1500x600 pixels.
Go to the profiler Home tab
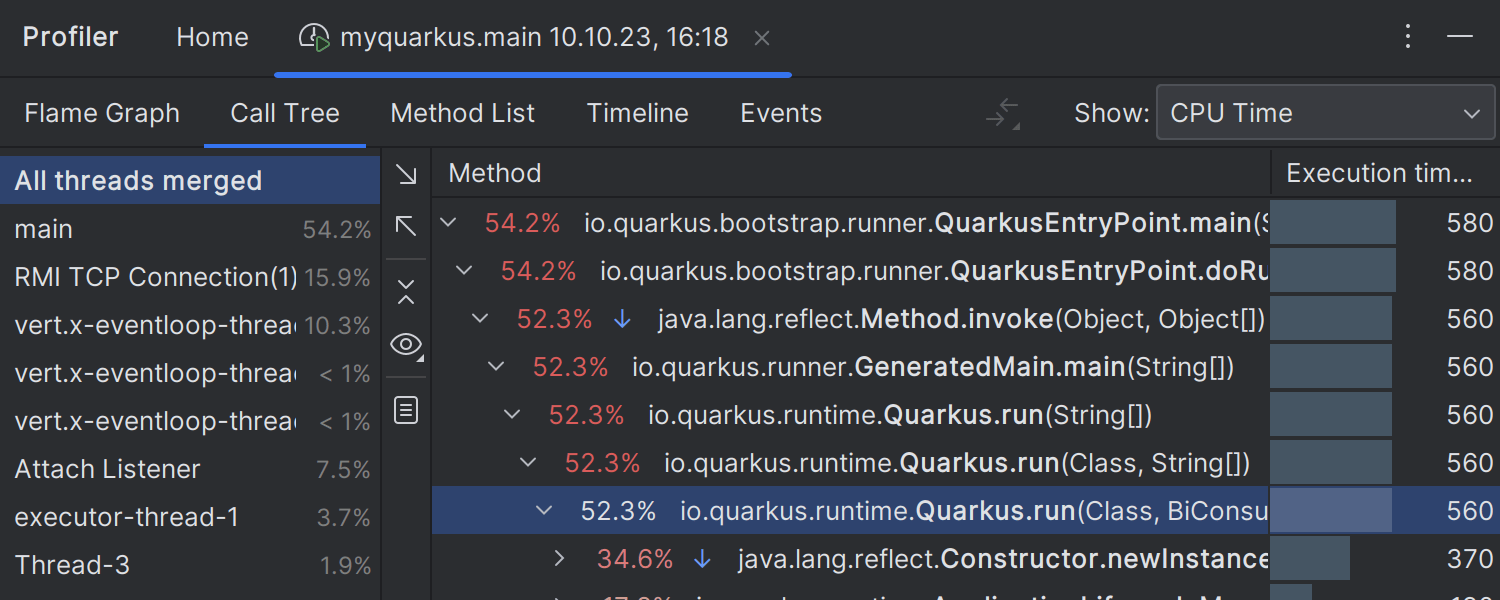tap(212, 36)
